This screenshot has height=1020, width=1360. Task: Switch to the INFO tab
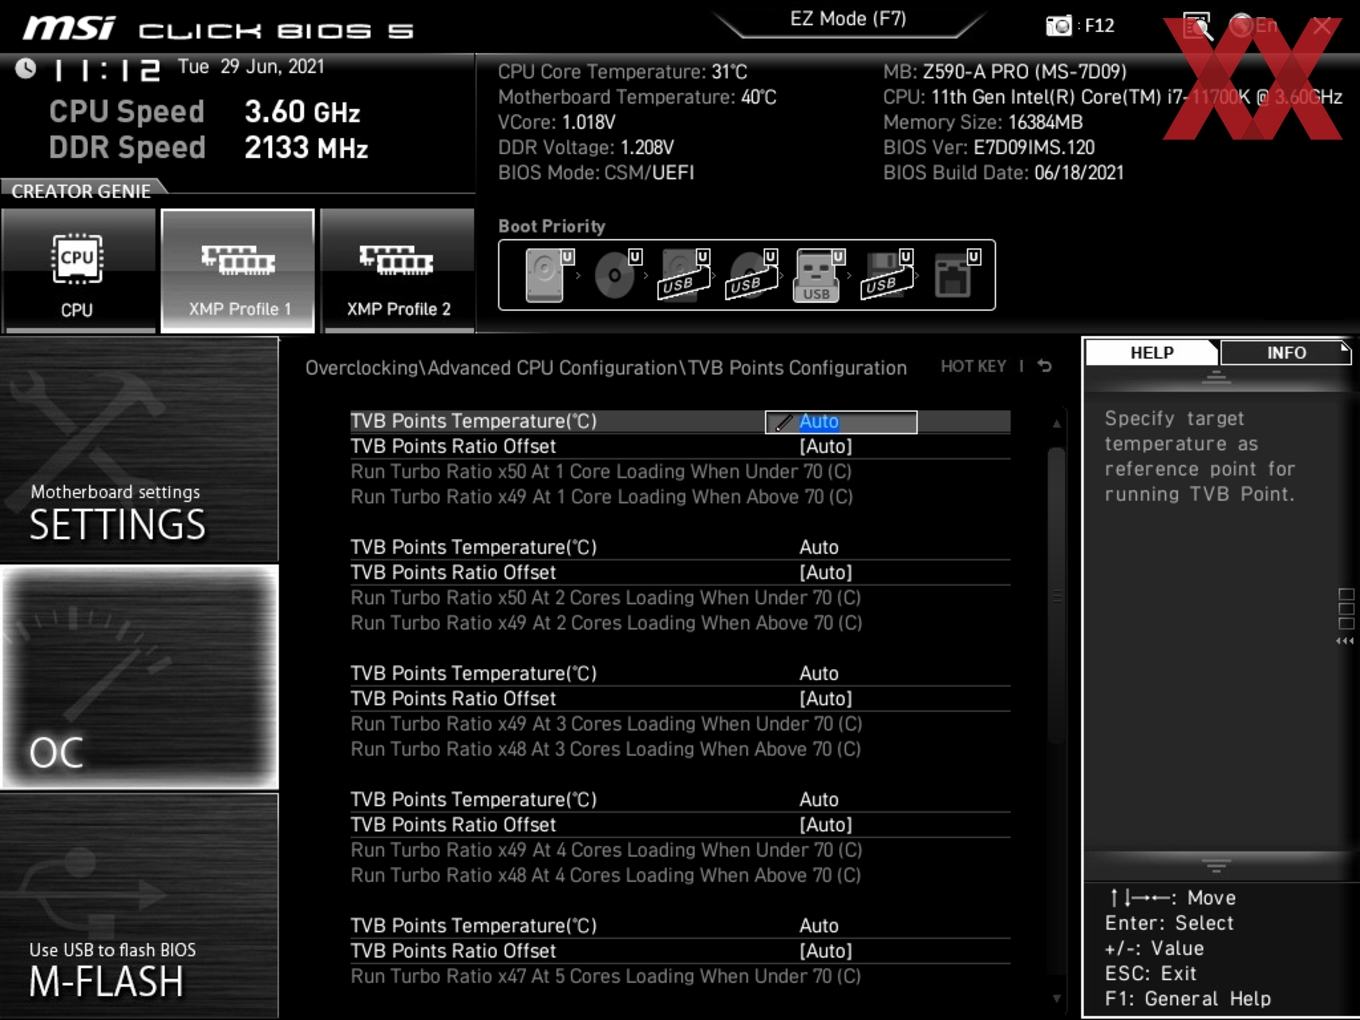pos(1286,352)
